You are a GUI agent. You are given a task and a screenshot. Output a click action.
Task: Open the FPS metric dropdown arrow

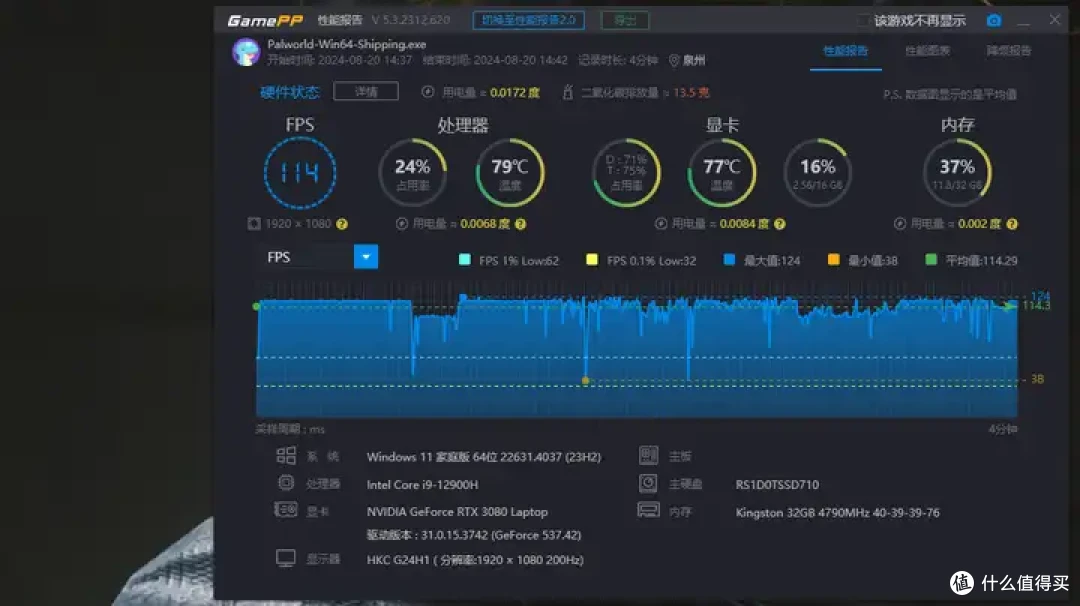pos(366,257)
